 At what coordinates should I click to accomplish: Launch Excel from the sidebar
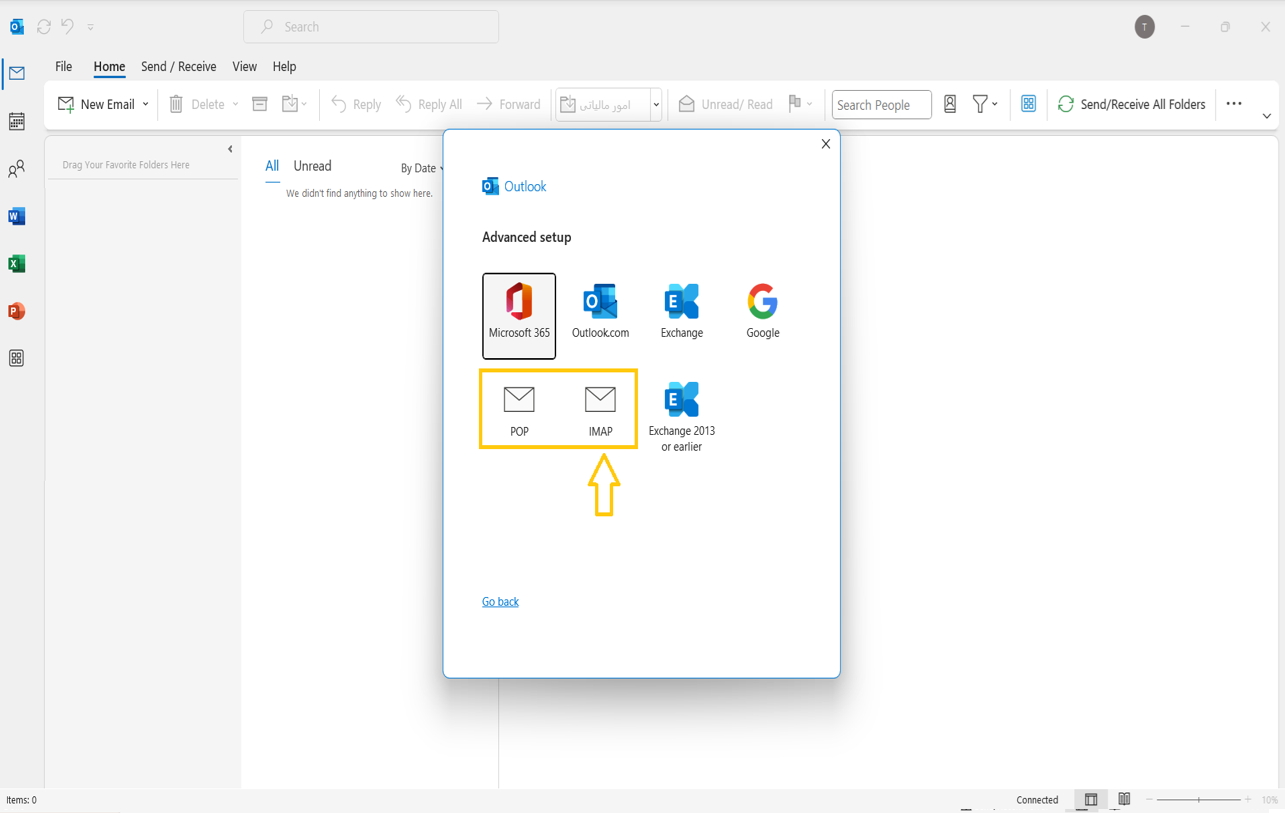click(x=17, y=264)
